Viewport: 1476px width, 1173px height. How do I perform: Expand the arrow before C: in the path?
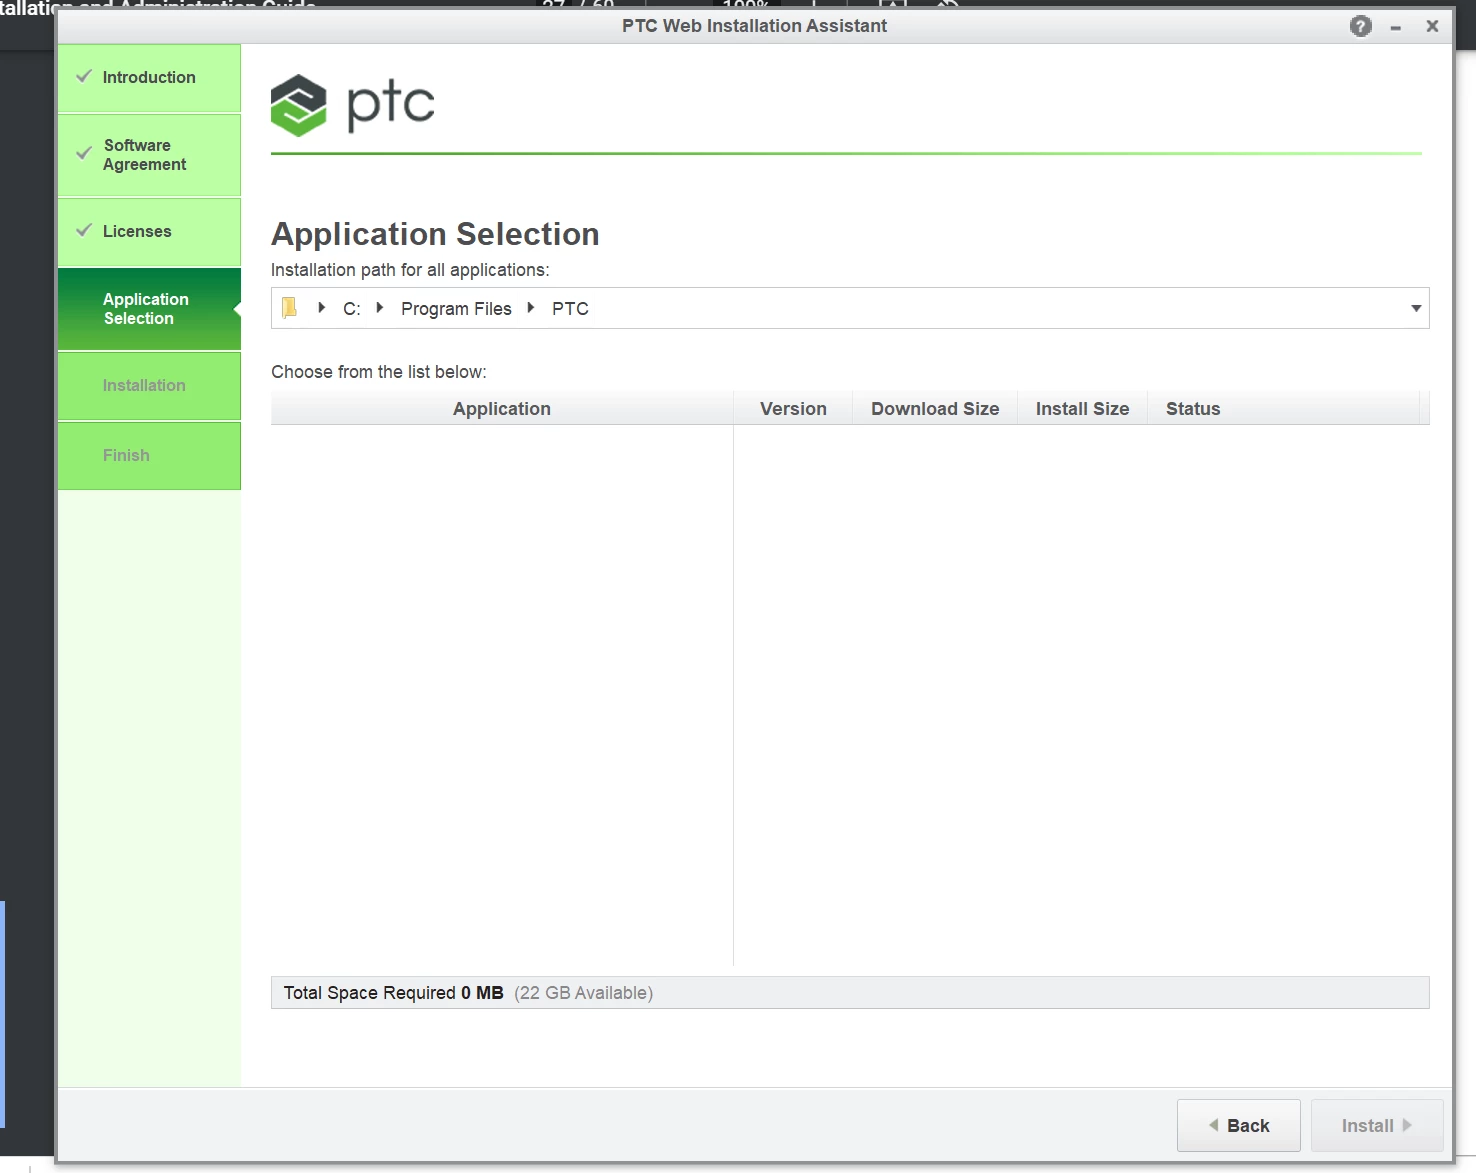[x=322, y=308]
